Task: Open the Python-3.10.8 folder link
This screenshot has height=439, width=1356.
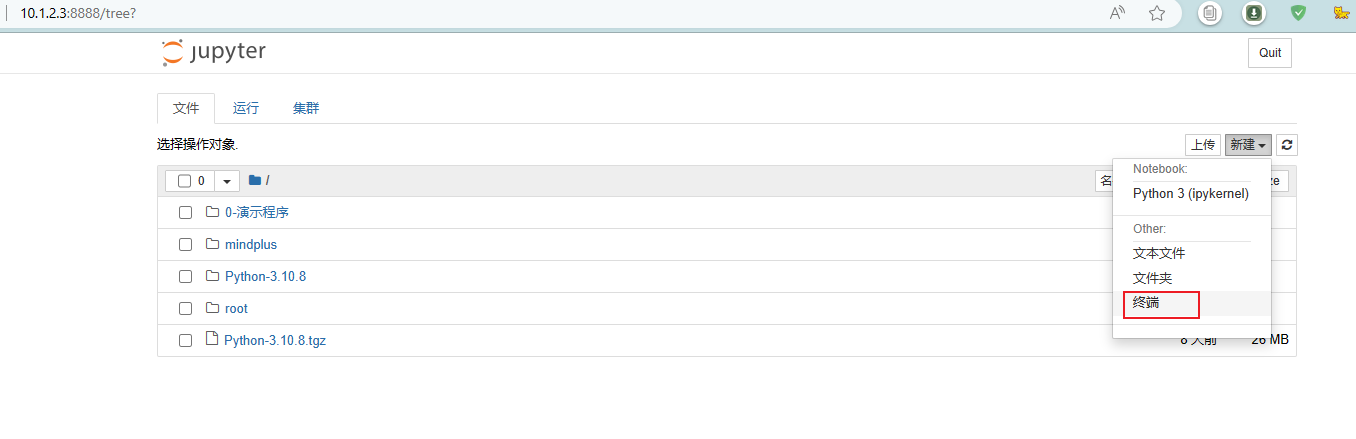Action: point(265,276)
